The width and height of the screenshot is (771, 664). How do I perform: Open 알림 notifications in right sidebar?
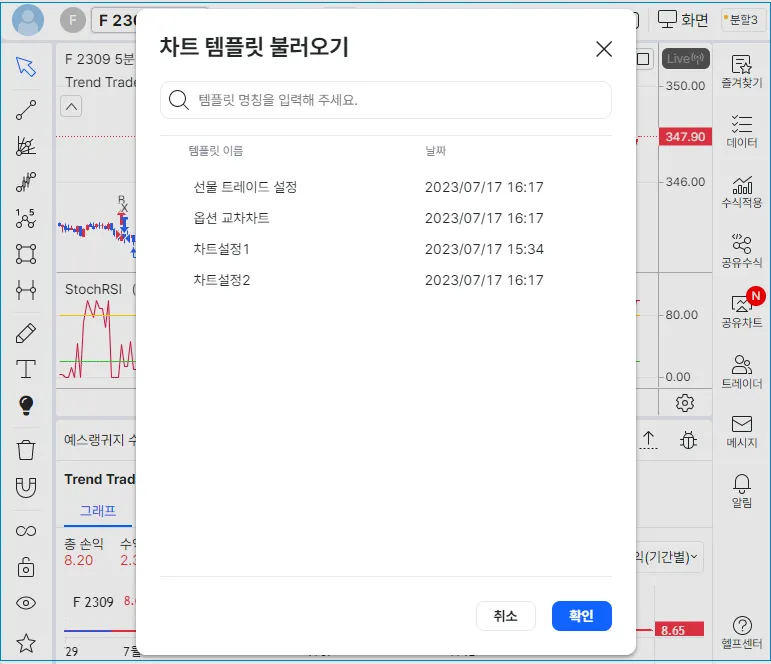(741, 491)
